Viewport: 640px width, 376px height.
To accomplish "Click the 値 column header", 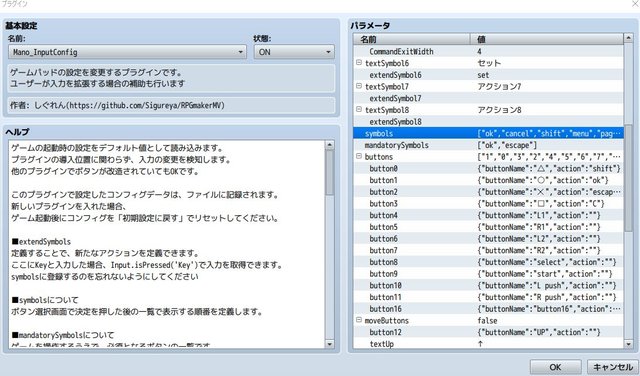I will click(x=547, y=39).
